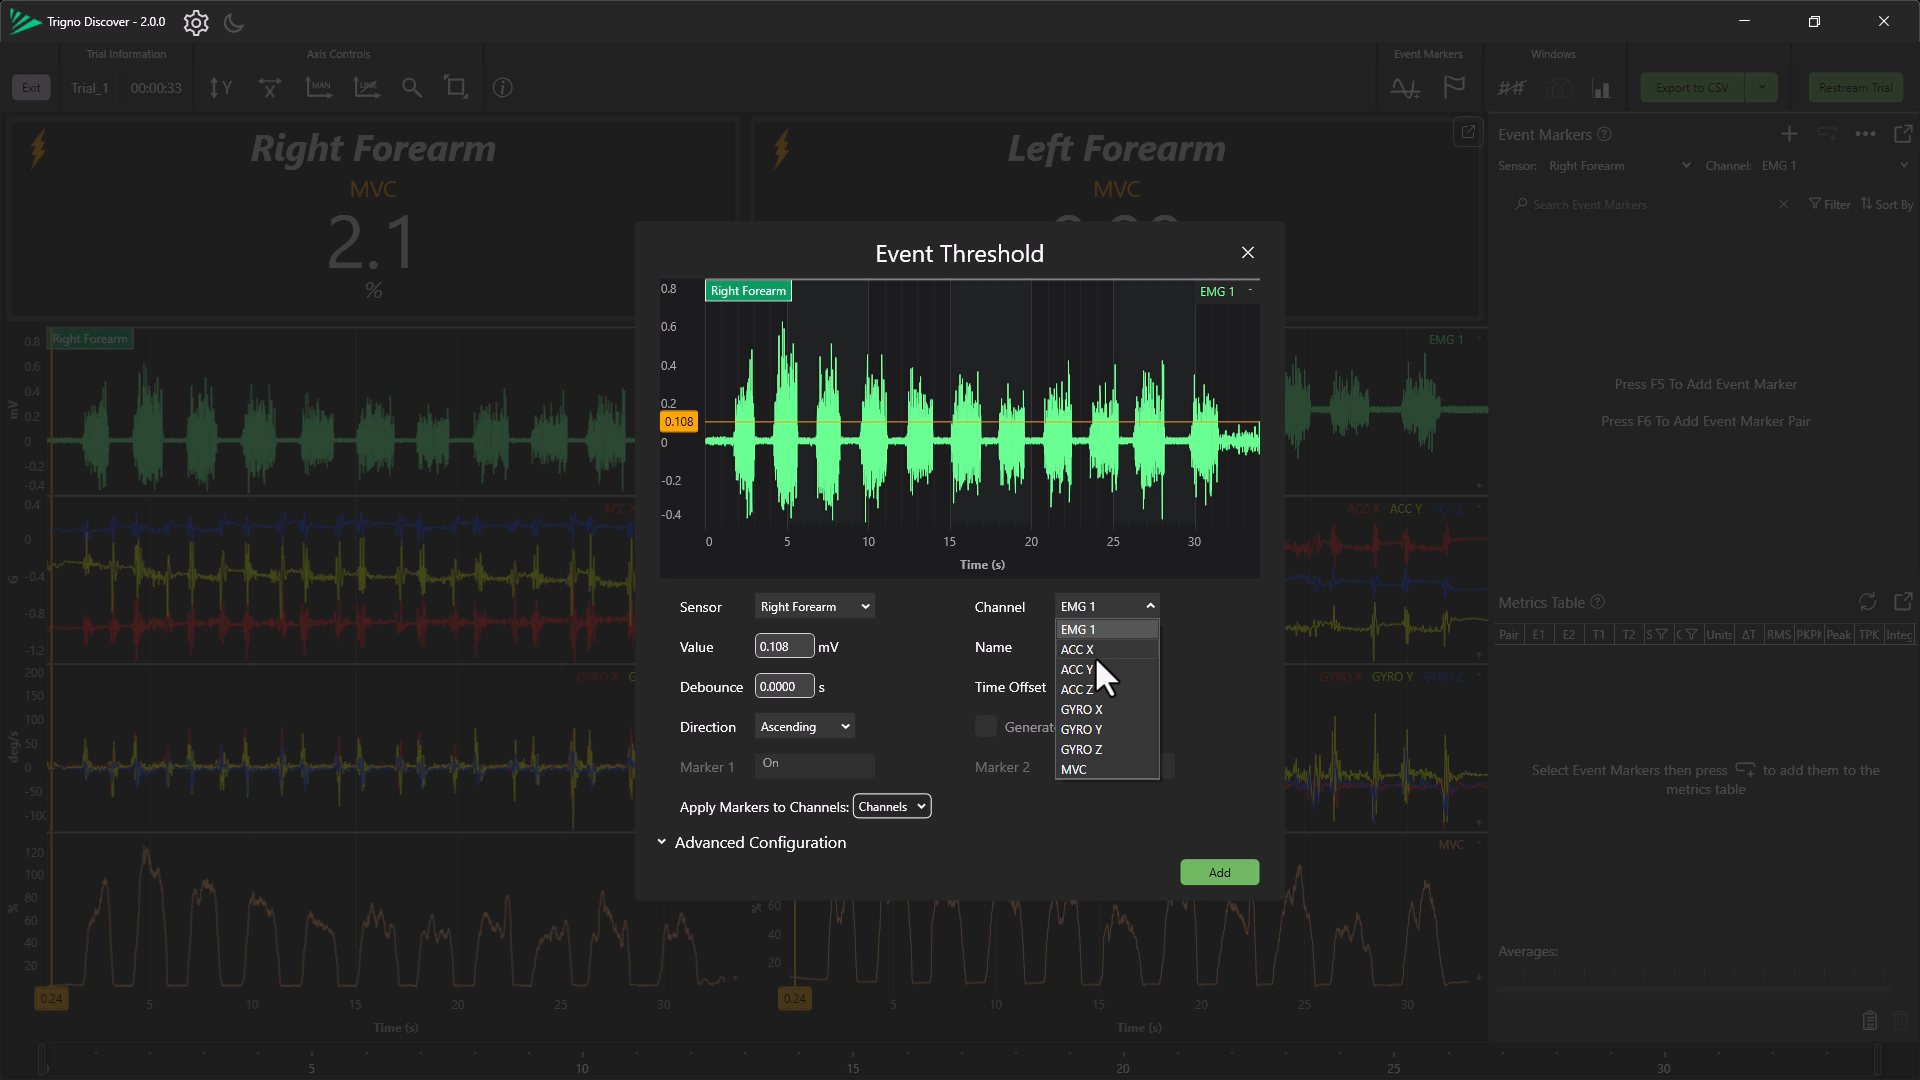Click the Debounce value input field
The height and width of the screenshot is (1080, 1920).
pos(784,687)
